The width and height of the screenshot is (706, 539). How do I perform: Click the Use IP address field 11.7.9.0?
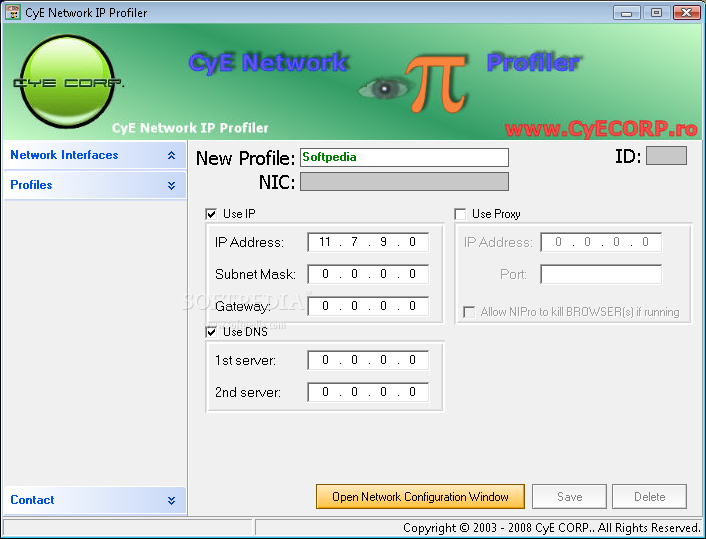[x=368, y=242]
